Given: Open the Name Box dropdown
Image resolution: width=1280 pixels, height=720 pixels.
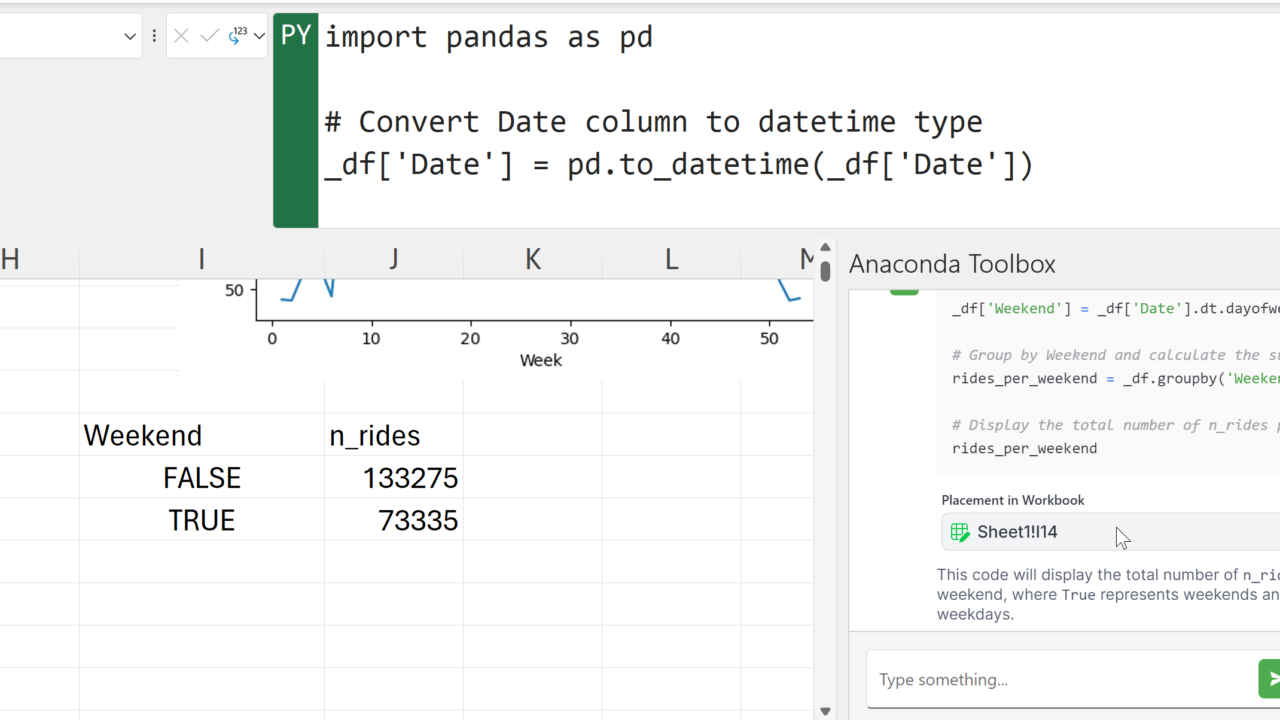Looking at the screenshot, I should (130, 36).
